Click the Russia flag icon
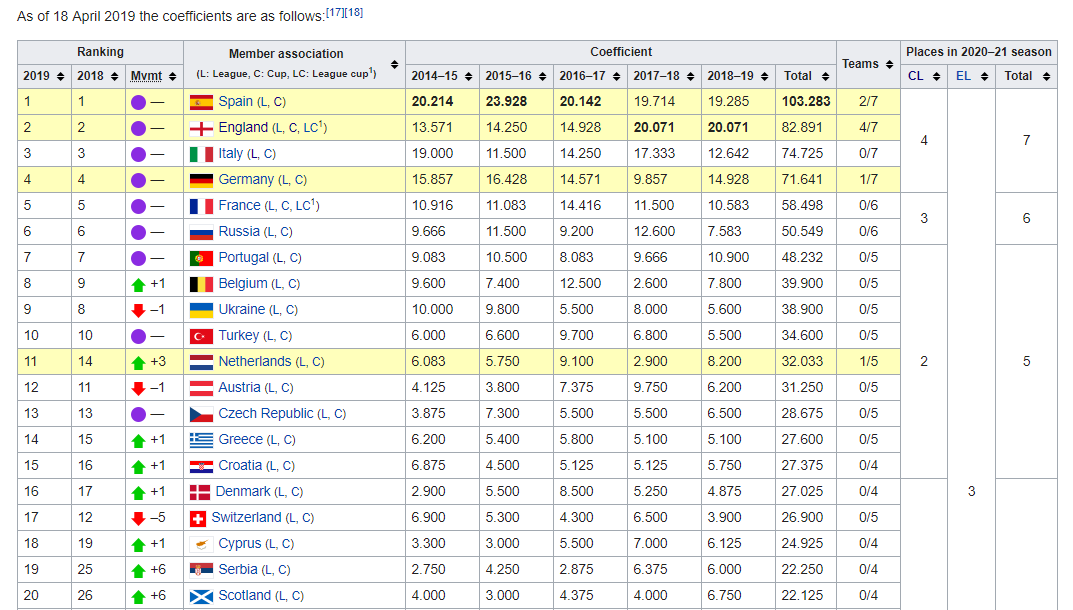1073x610 pixels. click(x=201, y=233)
